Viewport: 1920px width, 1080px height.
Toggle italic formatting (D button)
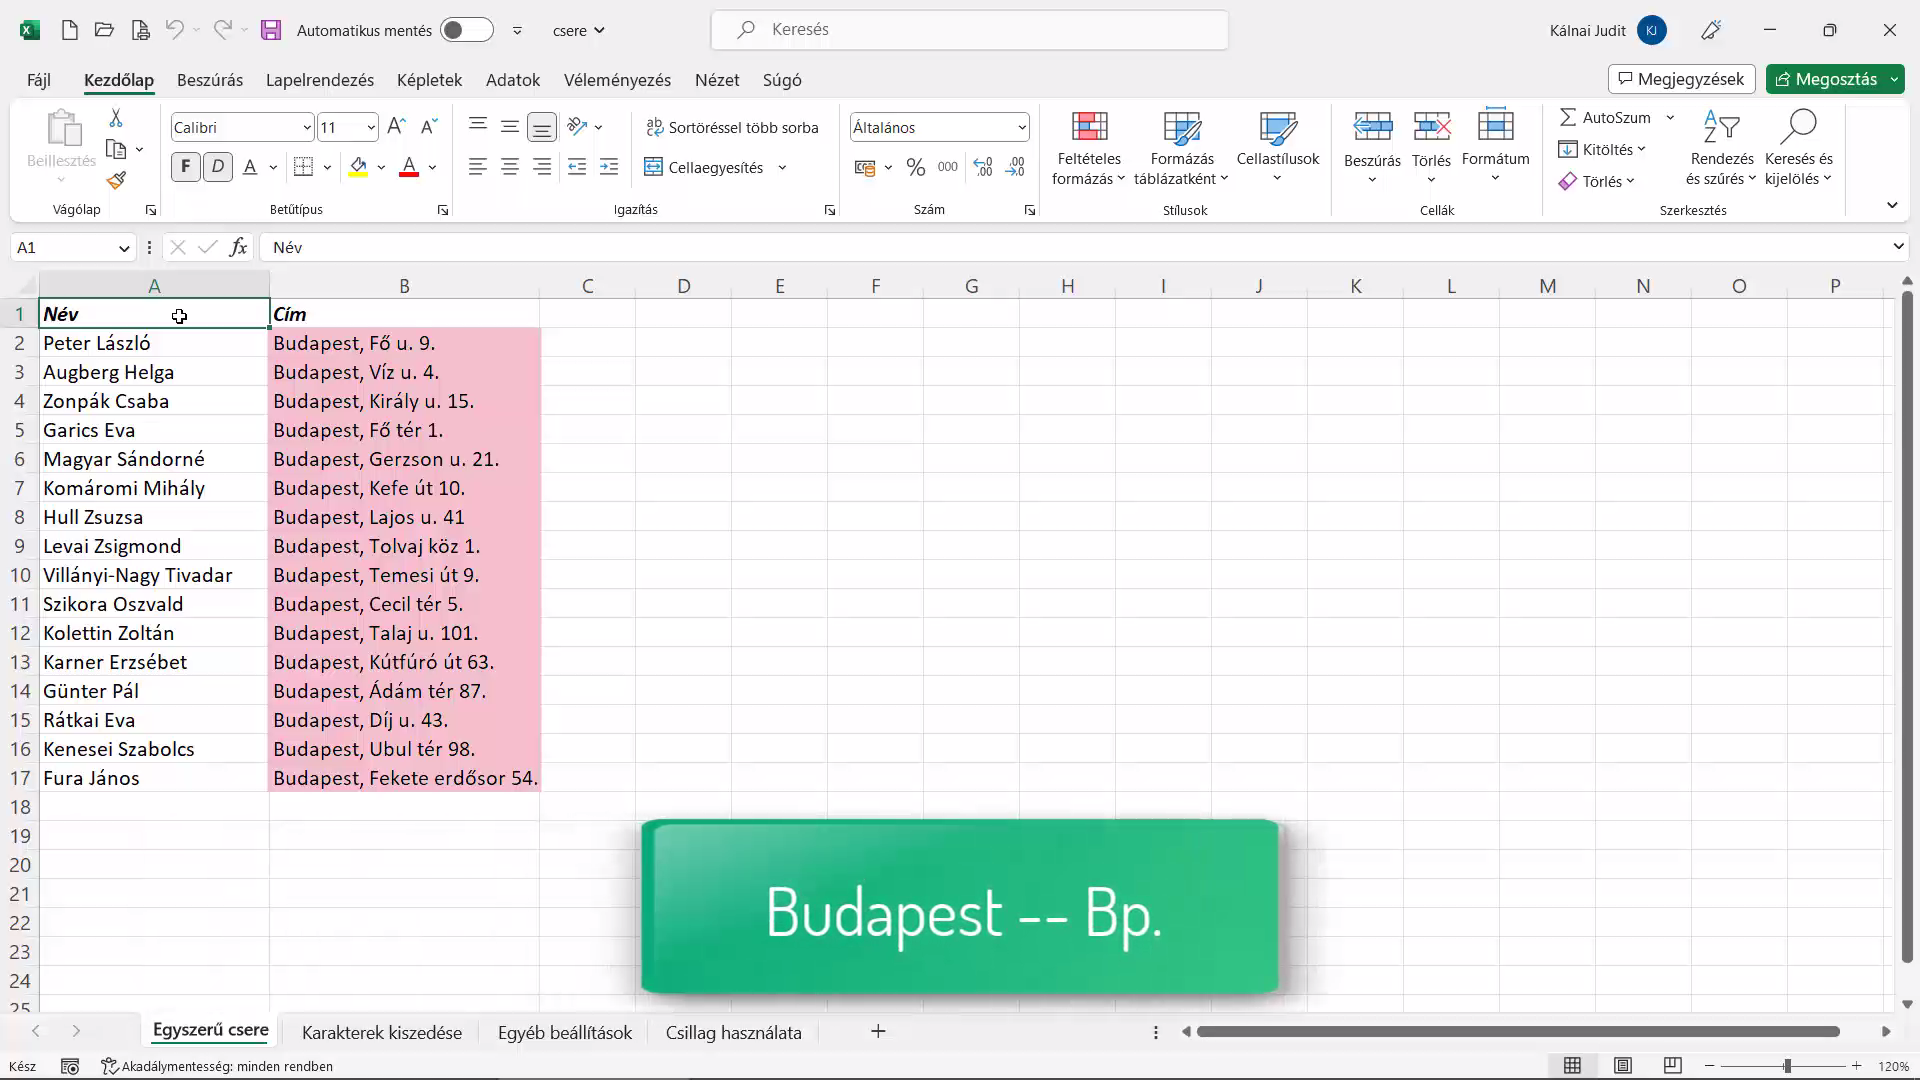[x=218, y=167]
